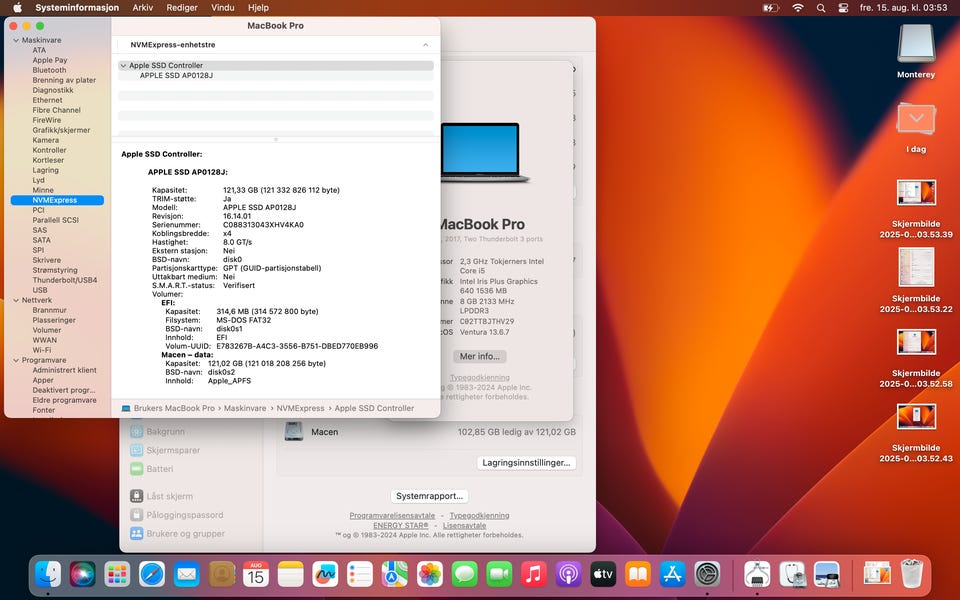Launch Safari from the Dock

pos(152,574)
